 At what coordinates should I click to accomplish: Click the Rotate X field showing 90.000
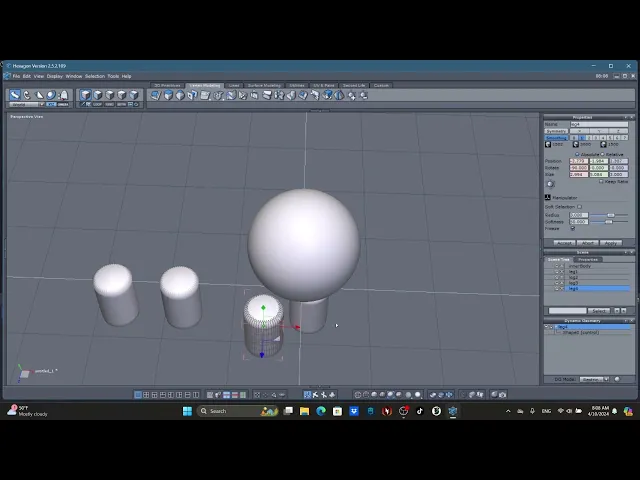(578, 168)
